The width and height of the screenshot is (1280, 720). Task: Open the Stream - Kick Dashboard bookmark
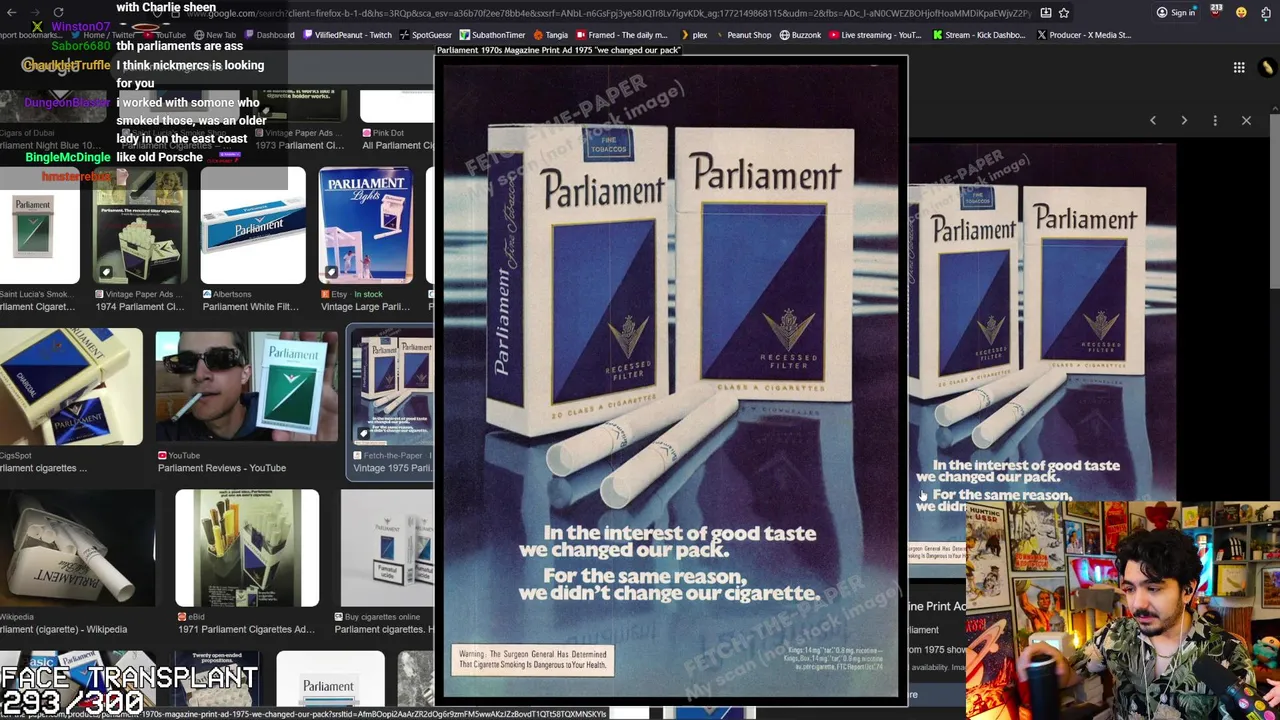coord(979,35)
